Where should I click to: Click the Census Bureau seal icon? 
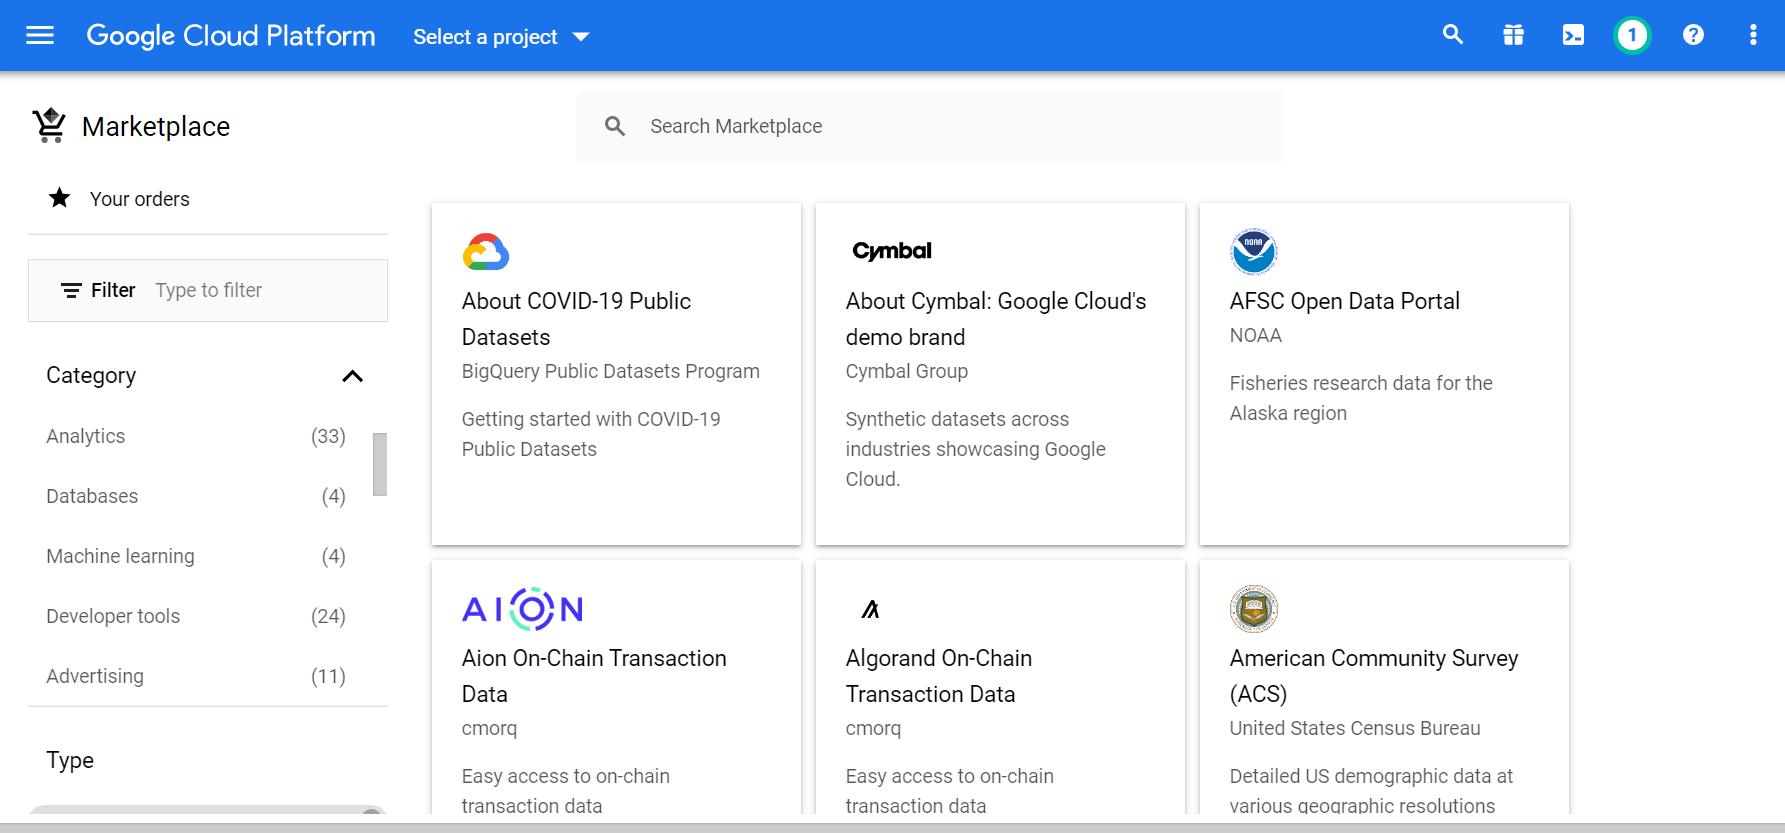1254,609
